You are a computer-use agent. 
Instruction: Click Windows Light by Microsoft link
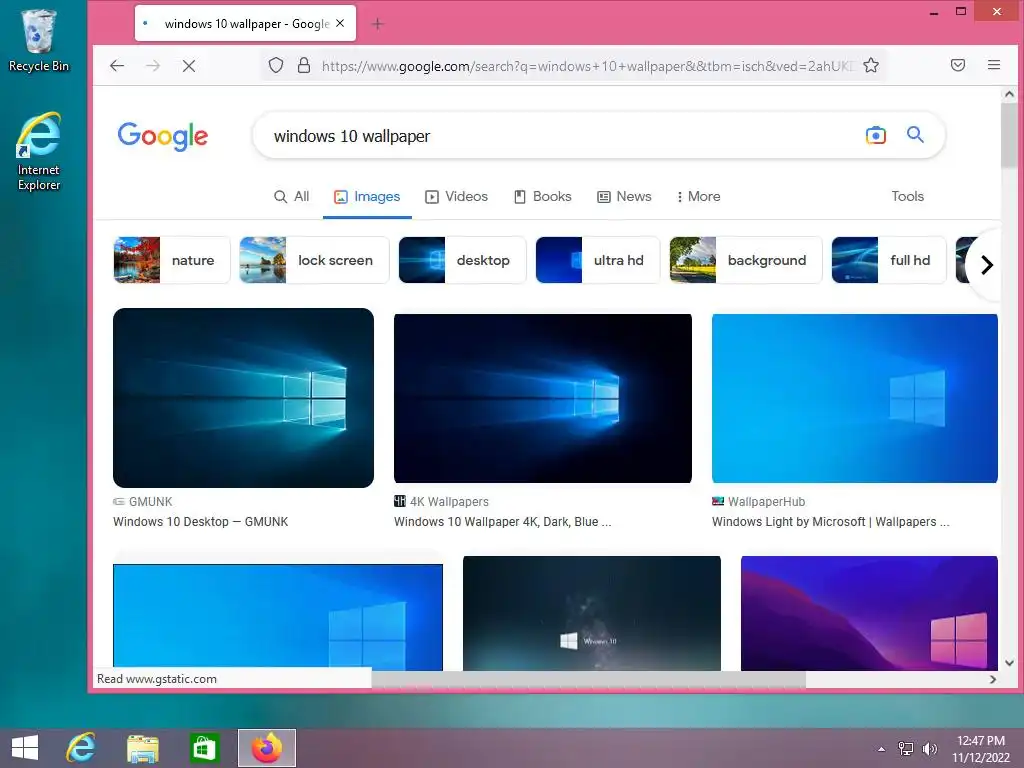[x=830, y=522]
